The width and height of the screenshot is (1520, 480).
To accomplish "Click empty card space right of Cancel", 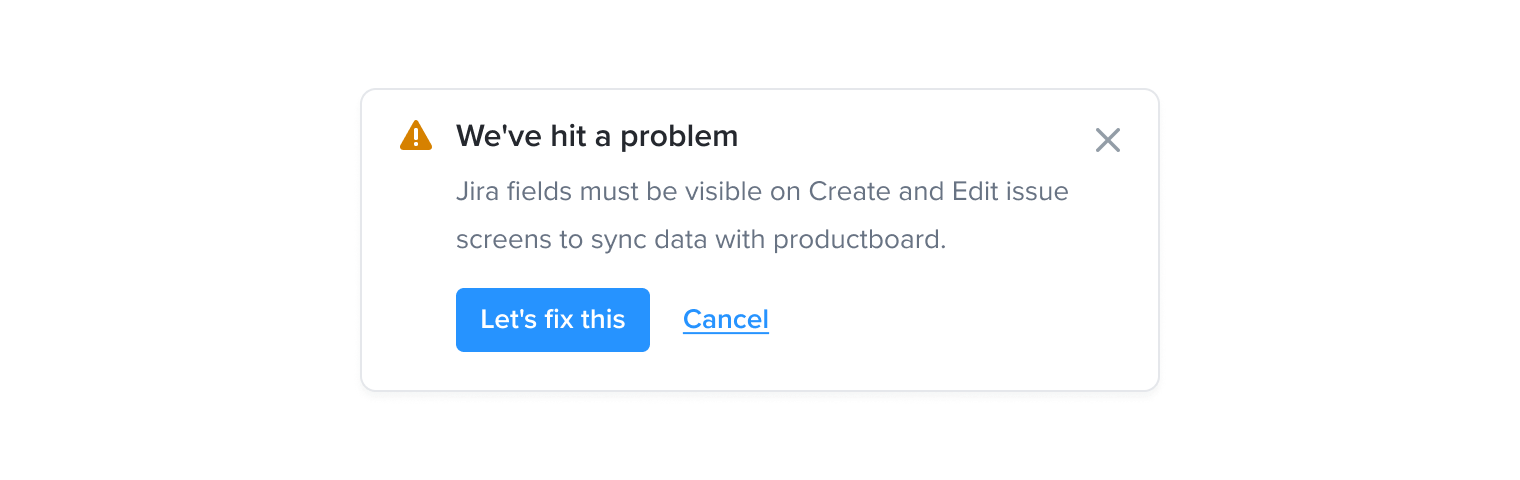I will (960, 320).
